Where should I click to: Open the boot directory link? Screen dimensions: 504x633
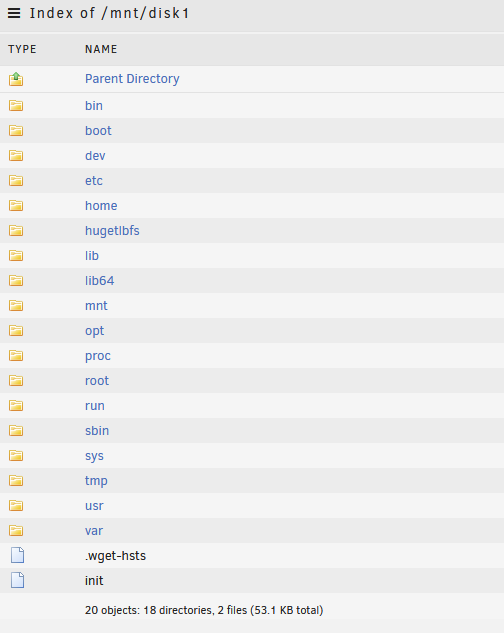pyautogui.click(x=98, y=131)
